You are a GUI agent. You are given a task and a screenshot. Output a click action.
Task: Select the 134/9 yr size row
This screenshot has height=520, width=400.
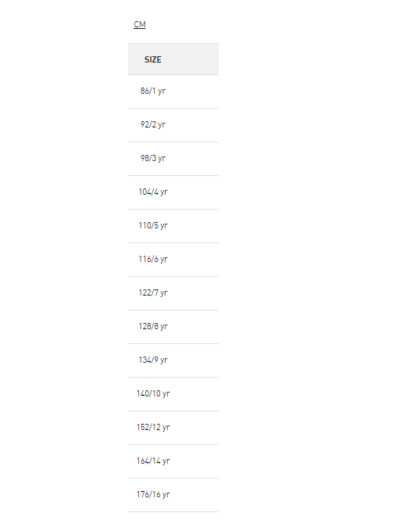[173, 360]
